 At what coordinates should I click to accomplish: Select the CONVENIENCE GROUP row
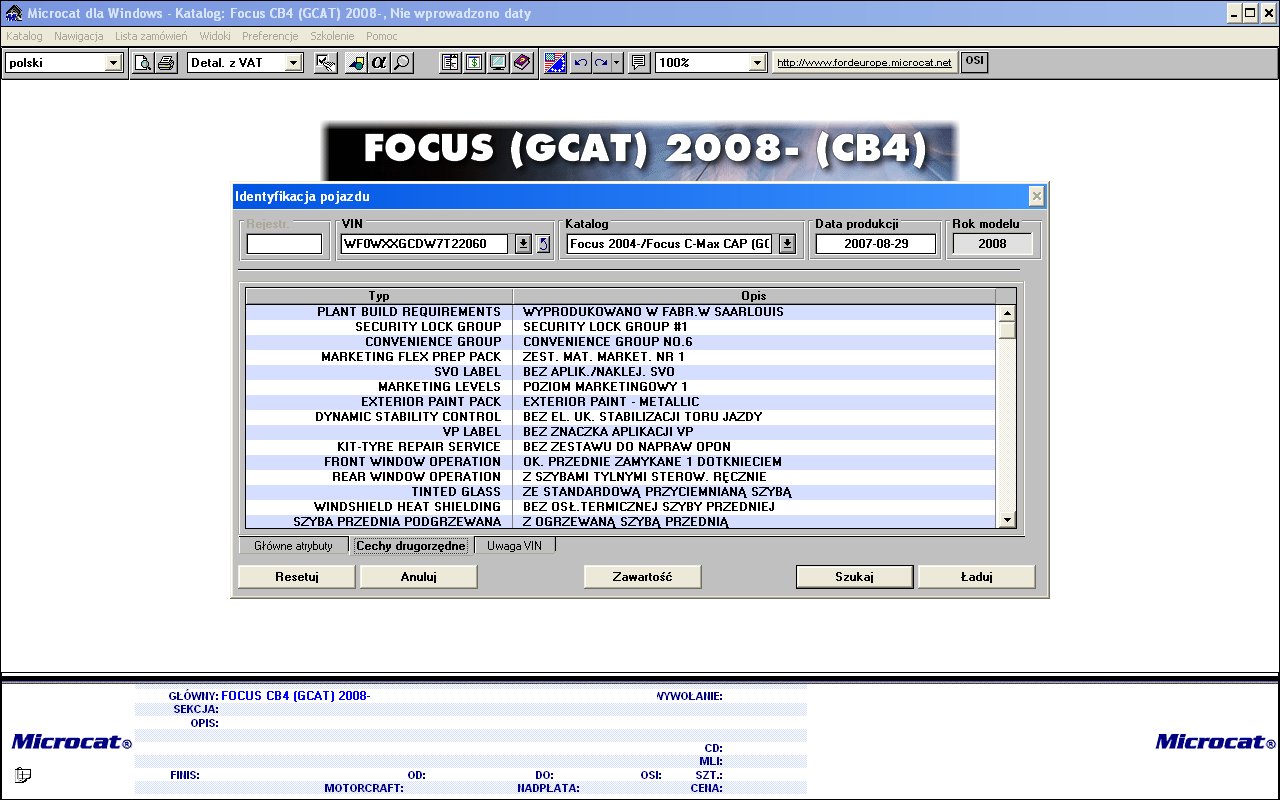621,342
